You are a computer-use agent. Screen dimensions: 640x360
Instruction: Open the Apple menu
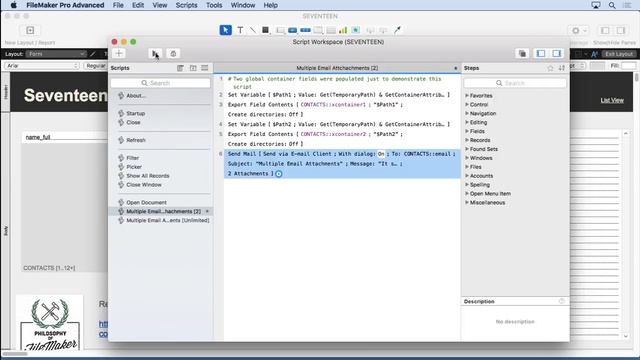click(13, 5)
